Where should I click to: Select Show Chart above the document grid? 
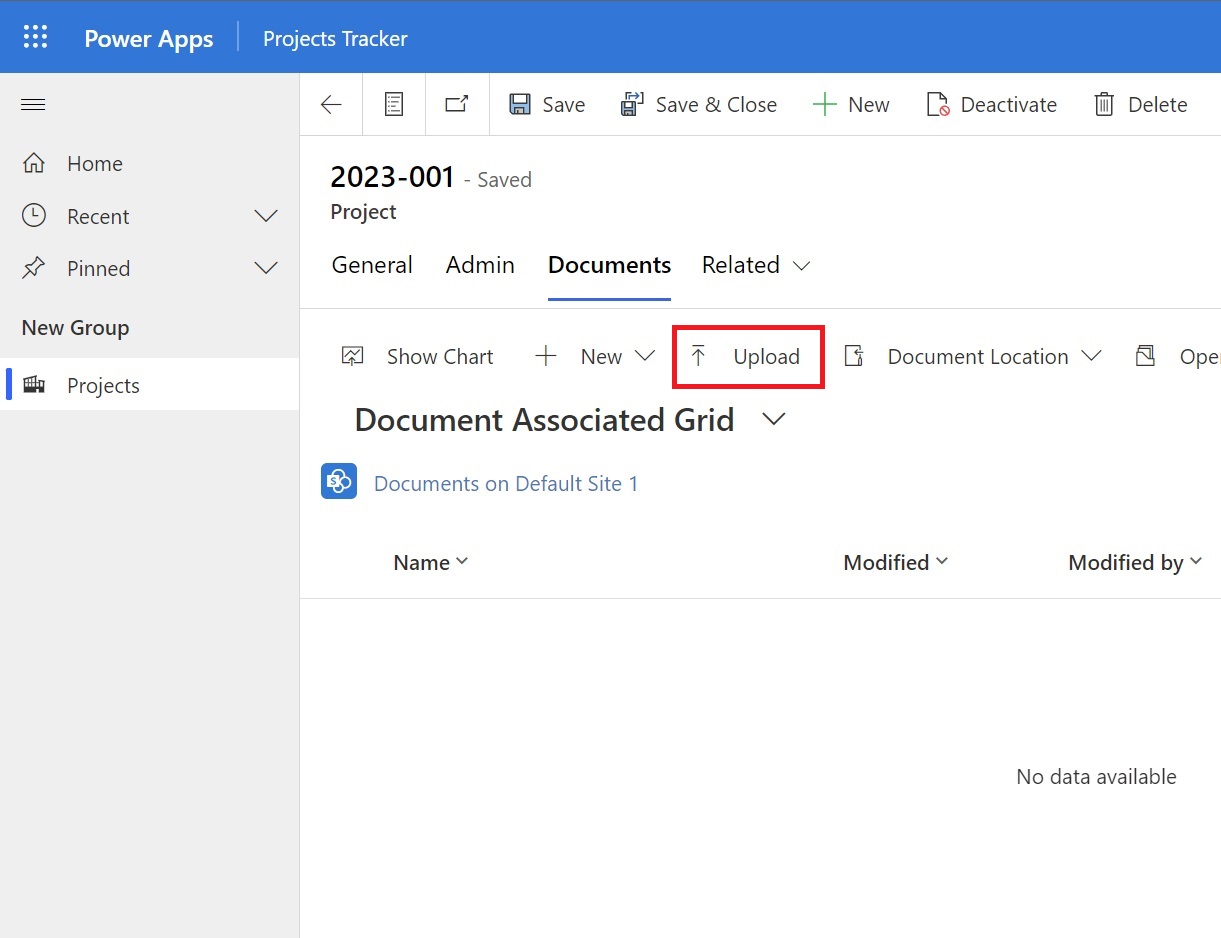click(419, 356)
